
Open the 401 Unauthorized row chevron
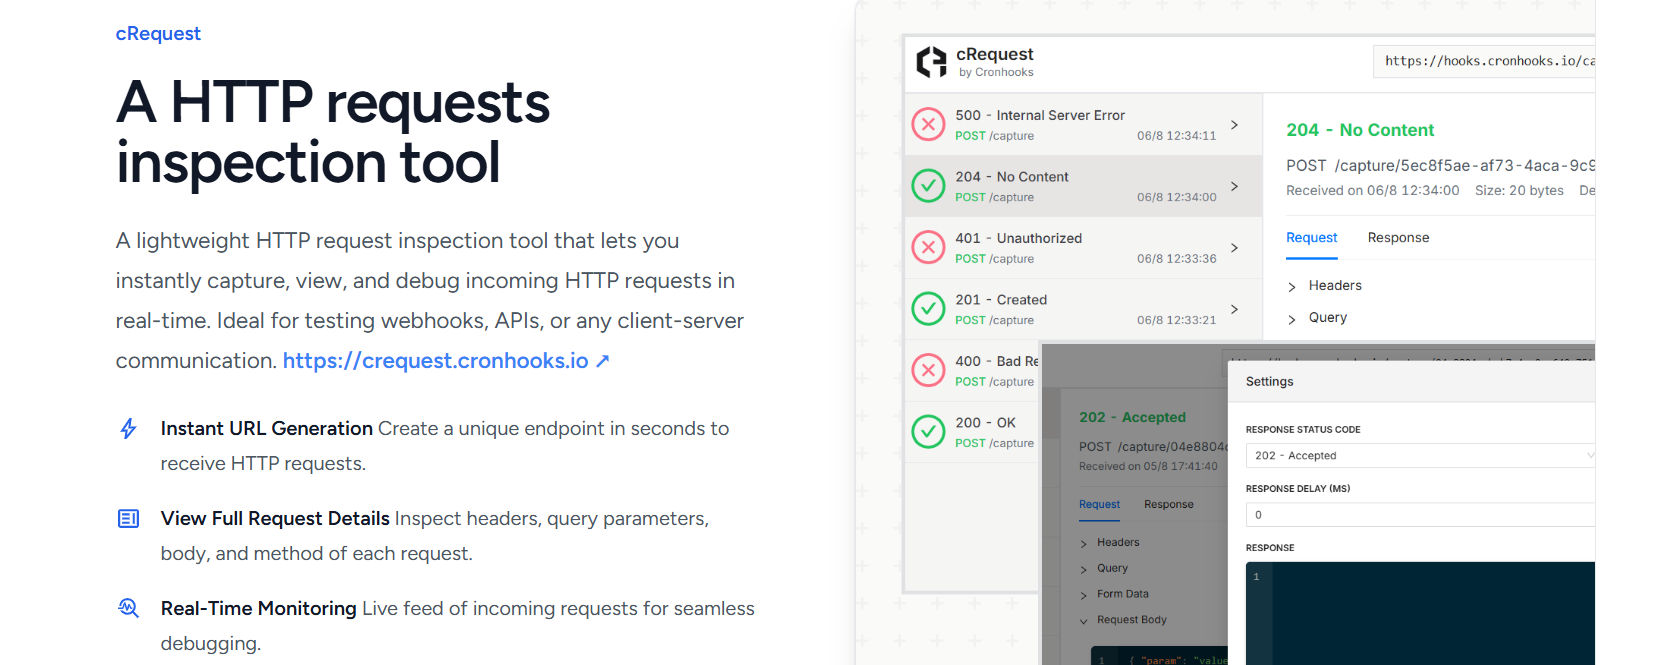pyautogui.click(x=1235, y=248)
